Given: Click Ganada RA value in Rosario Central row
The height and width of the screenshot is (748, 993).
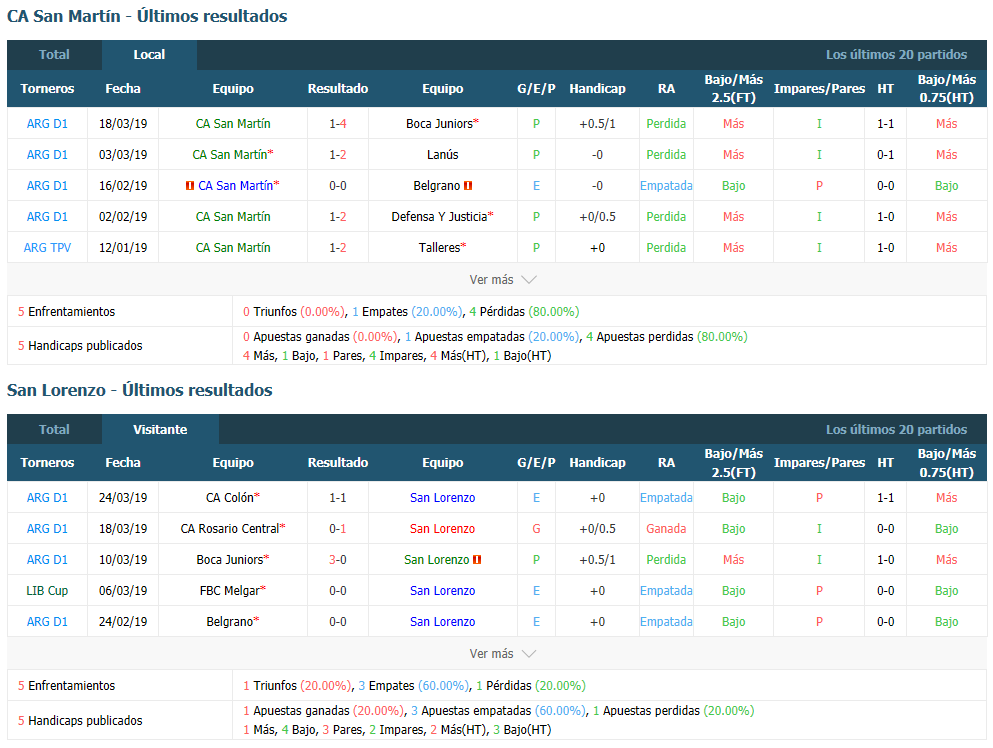Looking at the screenshot, I should (x=666, y=529).
